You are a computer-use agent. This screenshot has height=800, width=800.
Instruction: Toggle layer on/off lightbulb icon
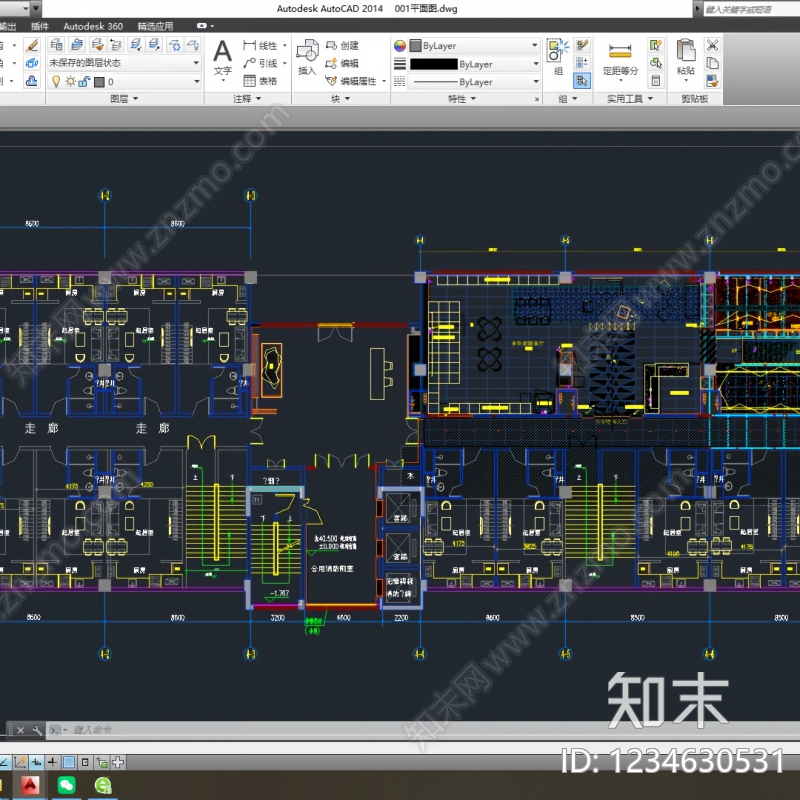(56, 81)
